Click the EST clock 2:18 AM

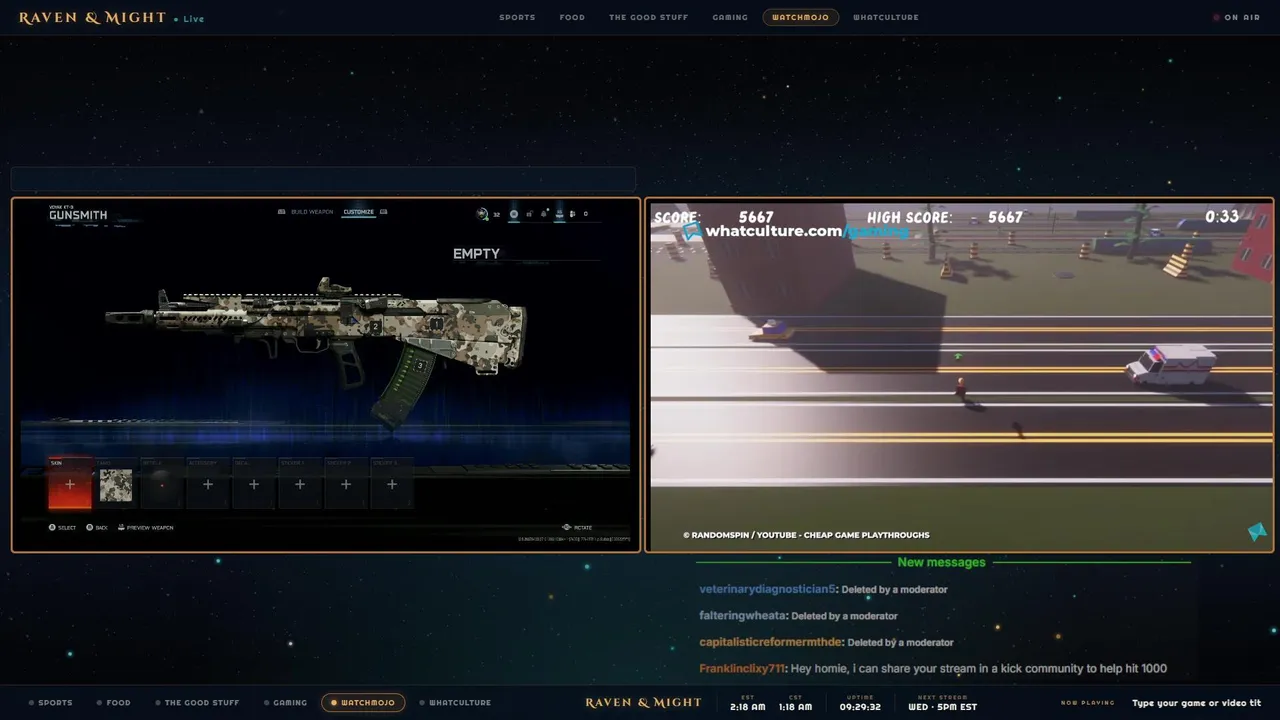click(748, 706)
